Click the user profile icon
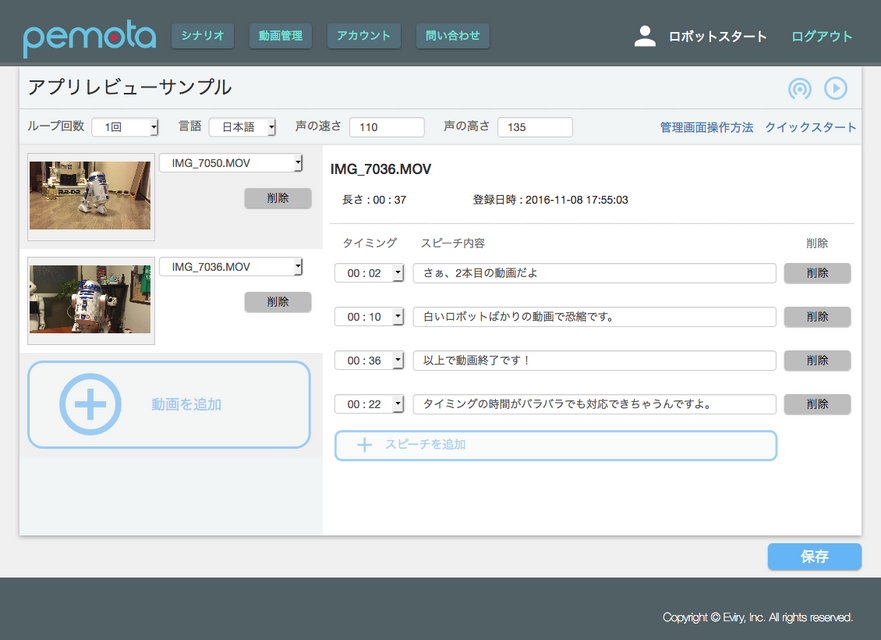The width and height of the screenshot is (881, 640). 645,36
